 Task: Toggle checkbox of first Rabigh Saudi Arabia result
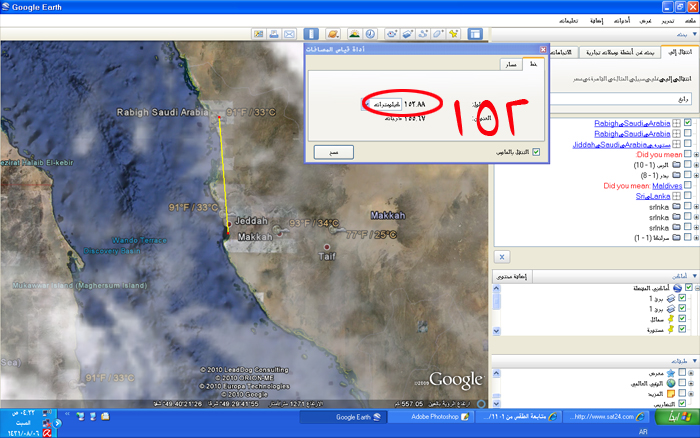click(x=688, y=122)
